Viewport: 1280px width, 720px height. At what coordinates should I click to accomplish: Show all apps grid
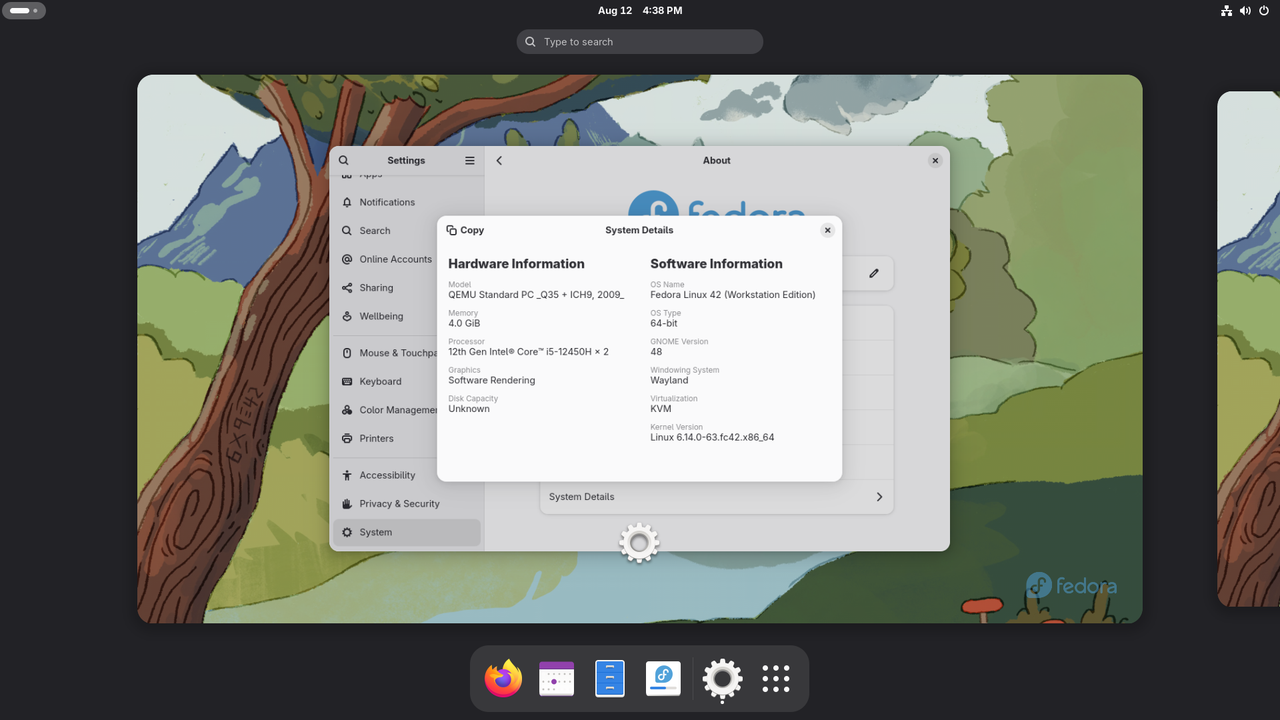coord(776,679)
